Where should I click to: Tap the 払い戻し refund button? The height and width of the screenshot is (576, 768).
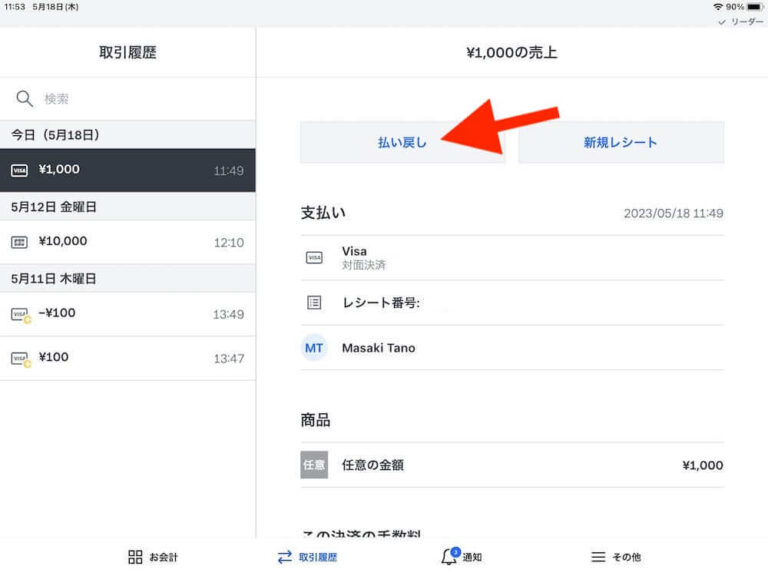(402, 142)
